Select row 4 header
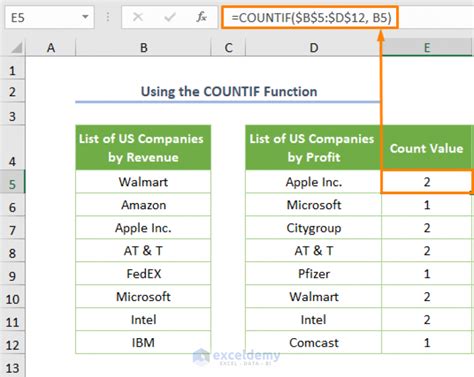 (12, 148)
